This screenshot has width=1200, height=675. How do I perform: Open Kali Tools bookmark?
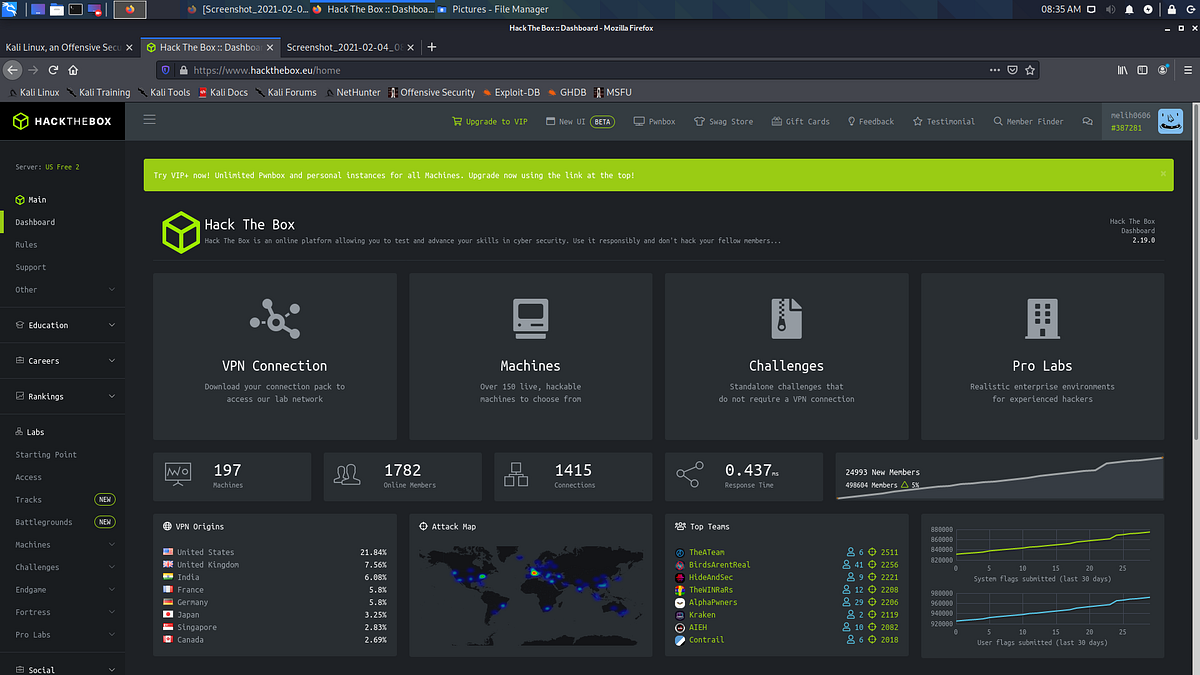point(164,92)
